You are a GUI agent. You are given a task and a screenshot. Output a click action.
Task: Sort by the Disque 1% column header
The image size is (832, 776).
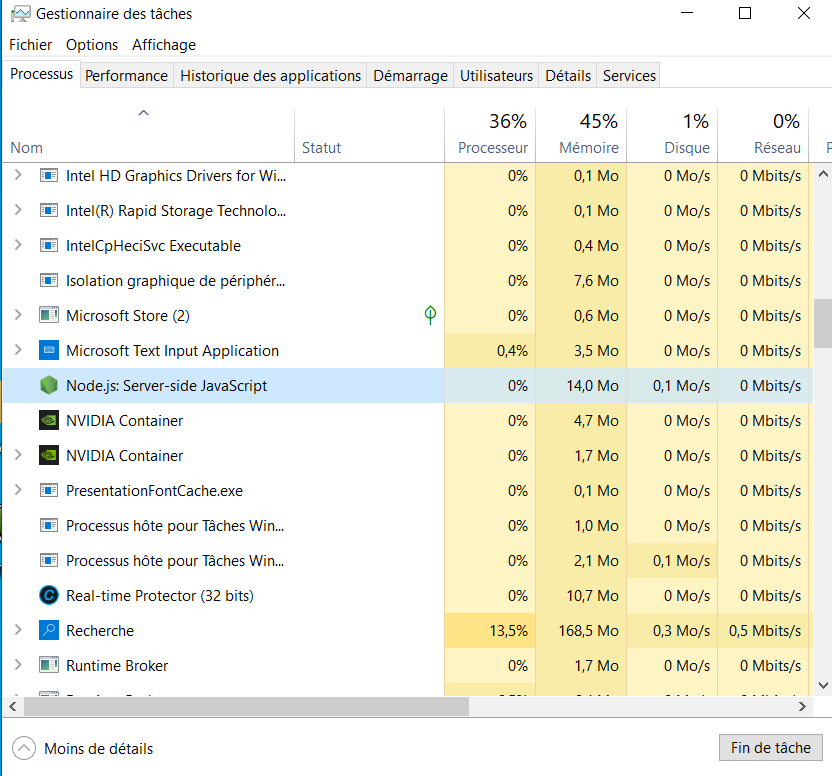point(672,135)
